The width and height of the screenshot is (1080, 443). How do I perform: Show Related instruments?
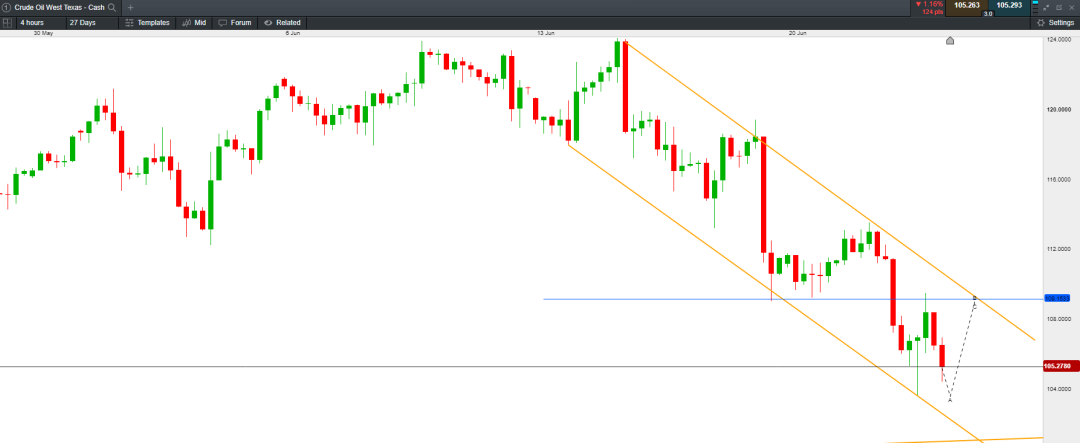pyautogui.click(x=282, y=22)
